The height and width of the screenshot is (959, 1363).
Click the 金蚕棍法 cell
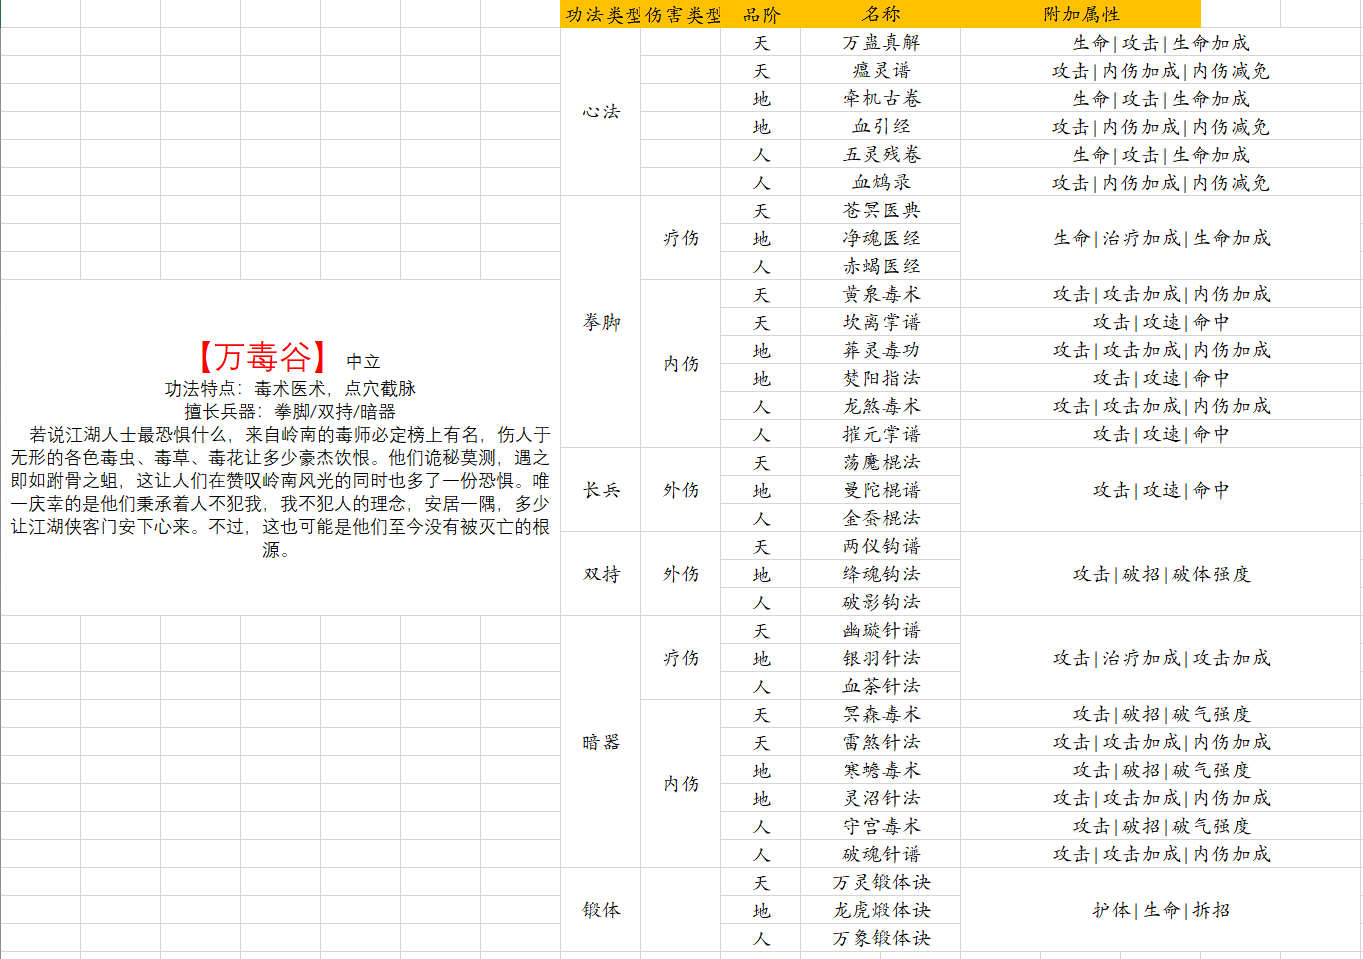(x=881, y=518)
